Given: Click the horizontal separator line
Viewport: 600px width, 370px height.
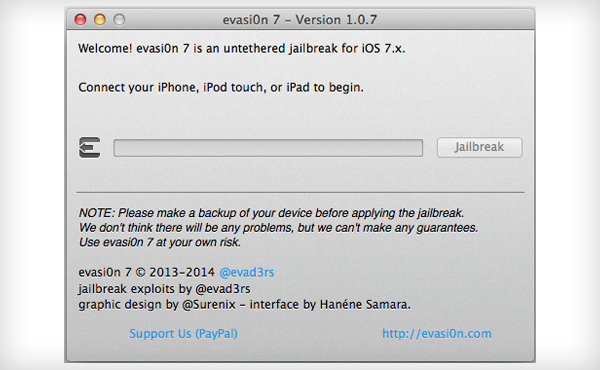Looking at the screenshot, I should pos(300,192).
